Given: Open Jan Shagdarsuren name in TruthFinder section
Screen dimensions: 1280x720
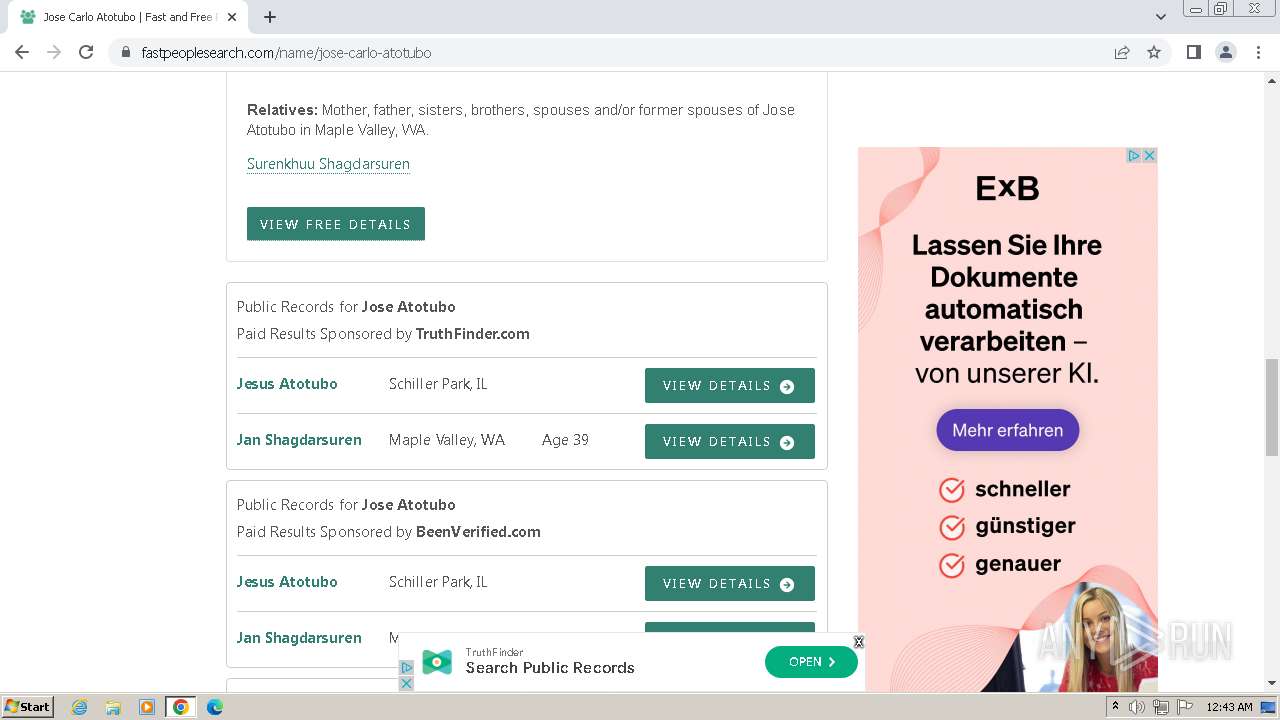Looking at the screenshot, I should [x=299, y=440].
